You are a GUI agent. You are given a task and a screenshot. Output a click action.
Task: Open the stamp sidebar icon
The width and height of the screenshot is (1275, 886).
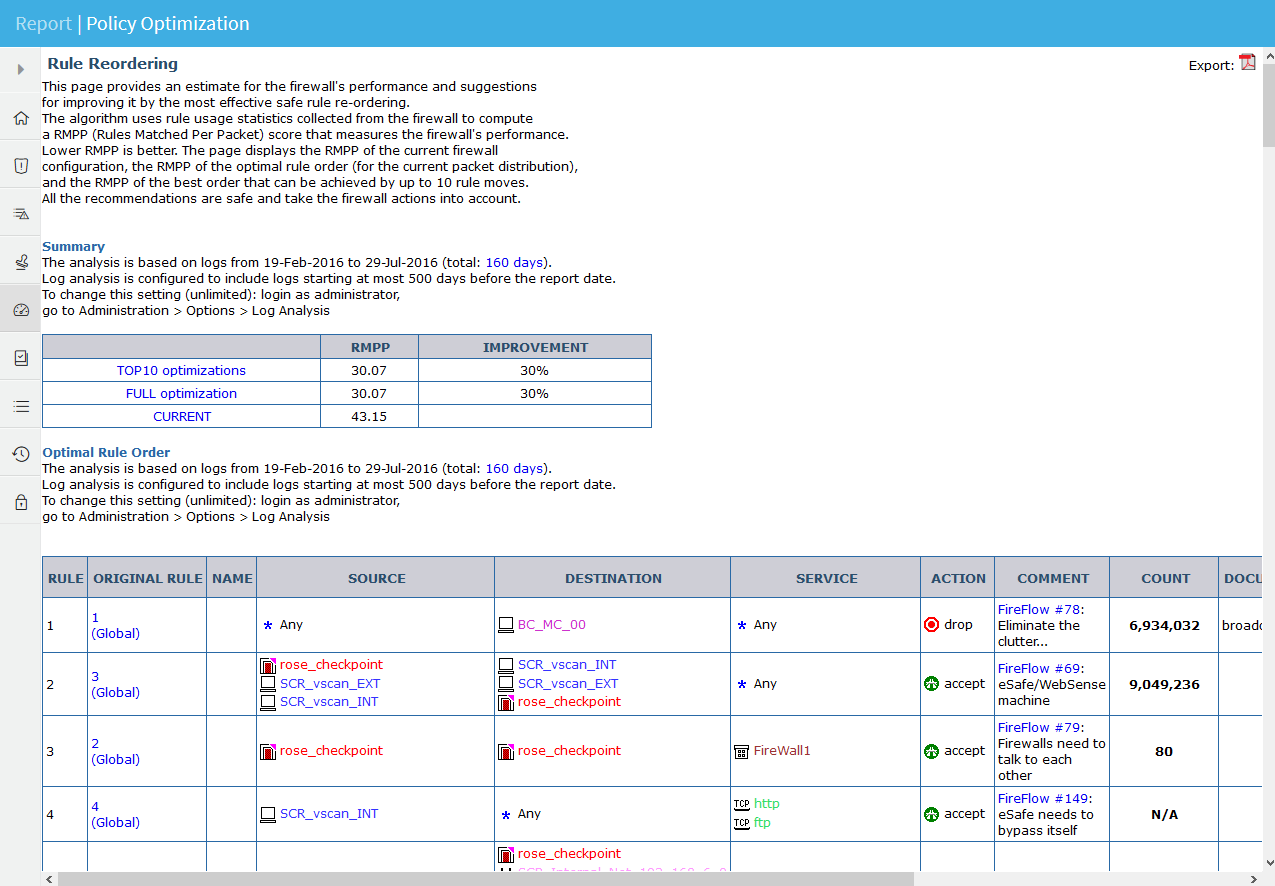20,262
